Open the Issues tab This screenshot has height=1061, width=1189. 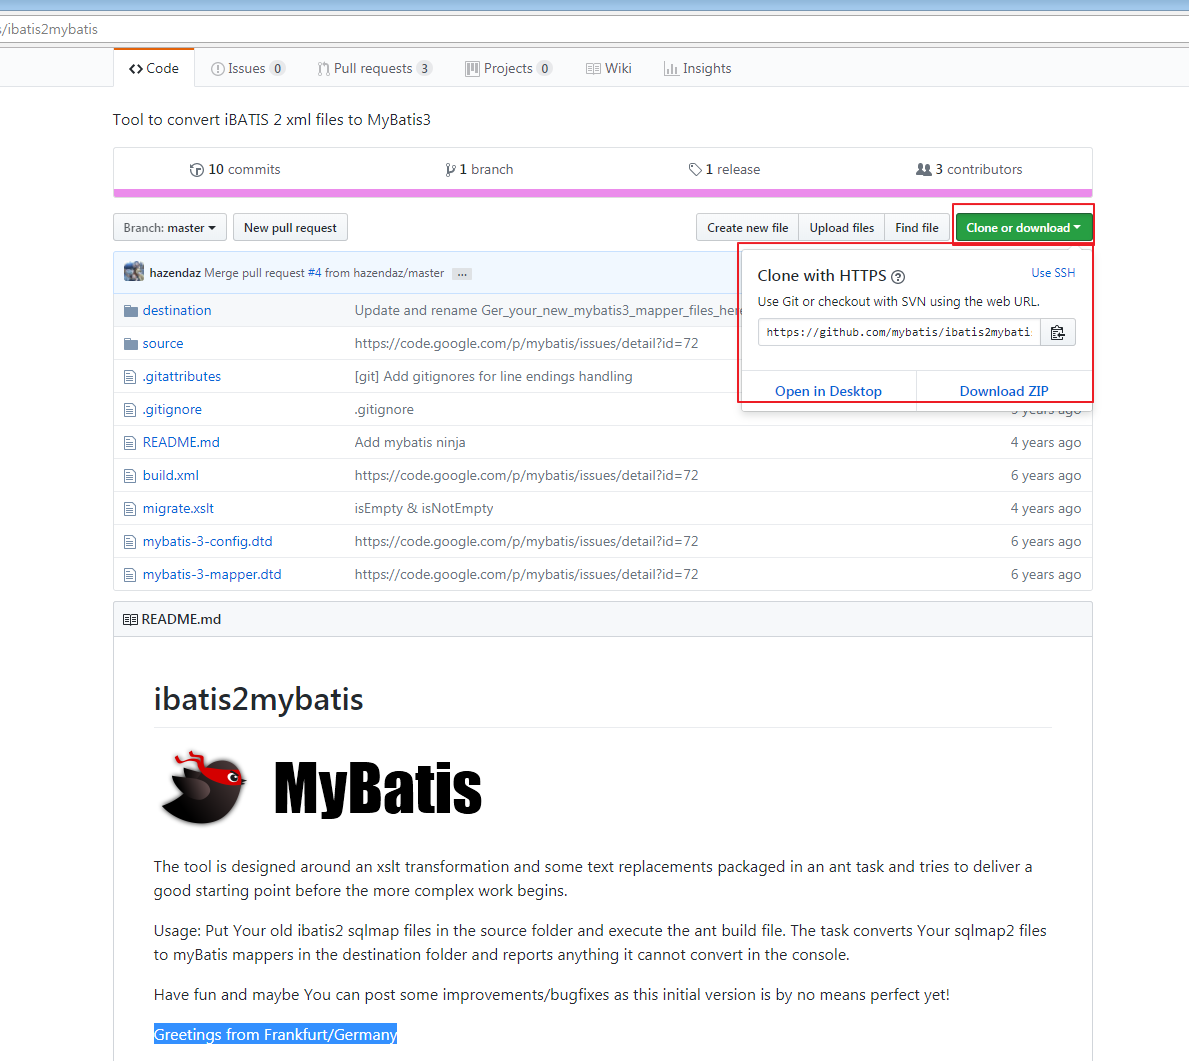247,68
